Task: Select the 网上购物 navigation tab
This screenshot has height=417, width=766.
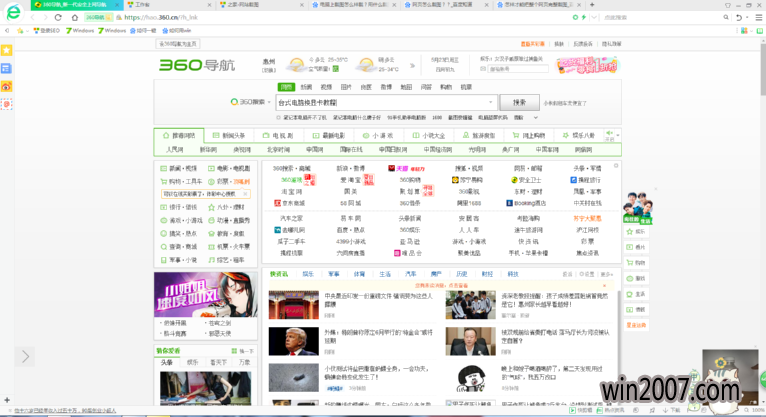Action: point(529,135)
